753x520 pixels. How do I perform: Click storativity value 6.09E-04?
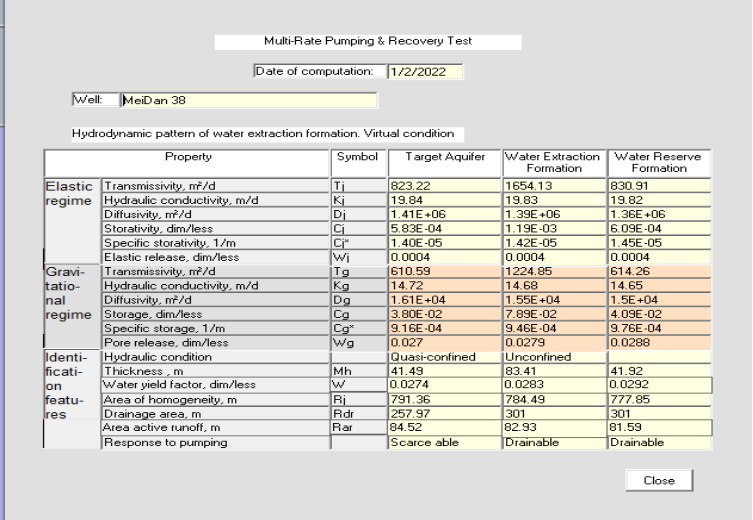pyautogui.click(x=659, y=228)
